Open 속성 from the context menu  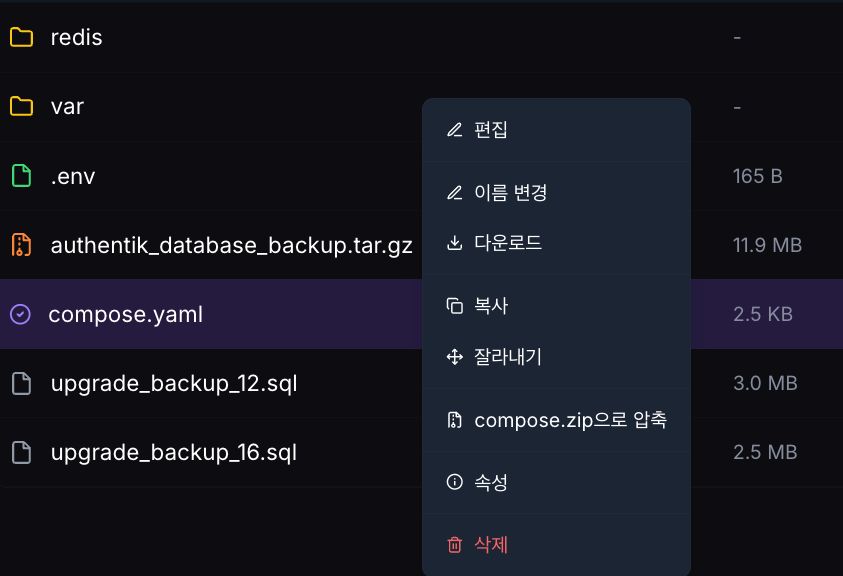(x=492, y=482)
